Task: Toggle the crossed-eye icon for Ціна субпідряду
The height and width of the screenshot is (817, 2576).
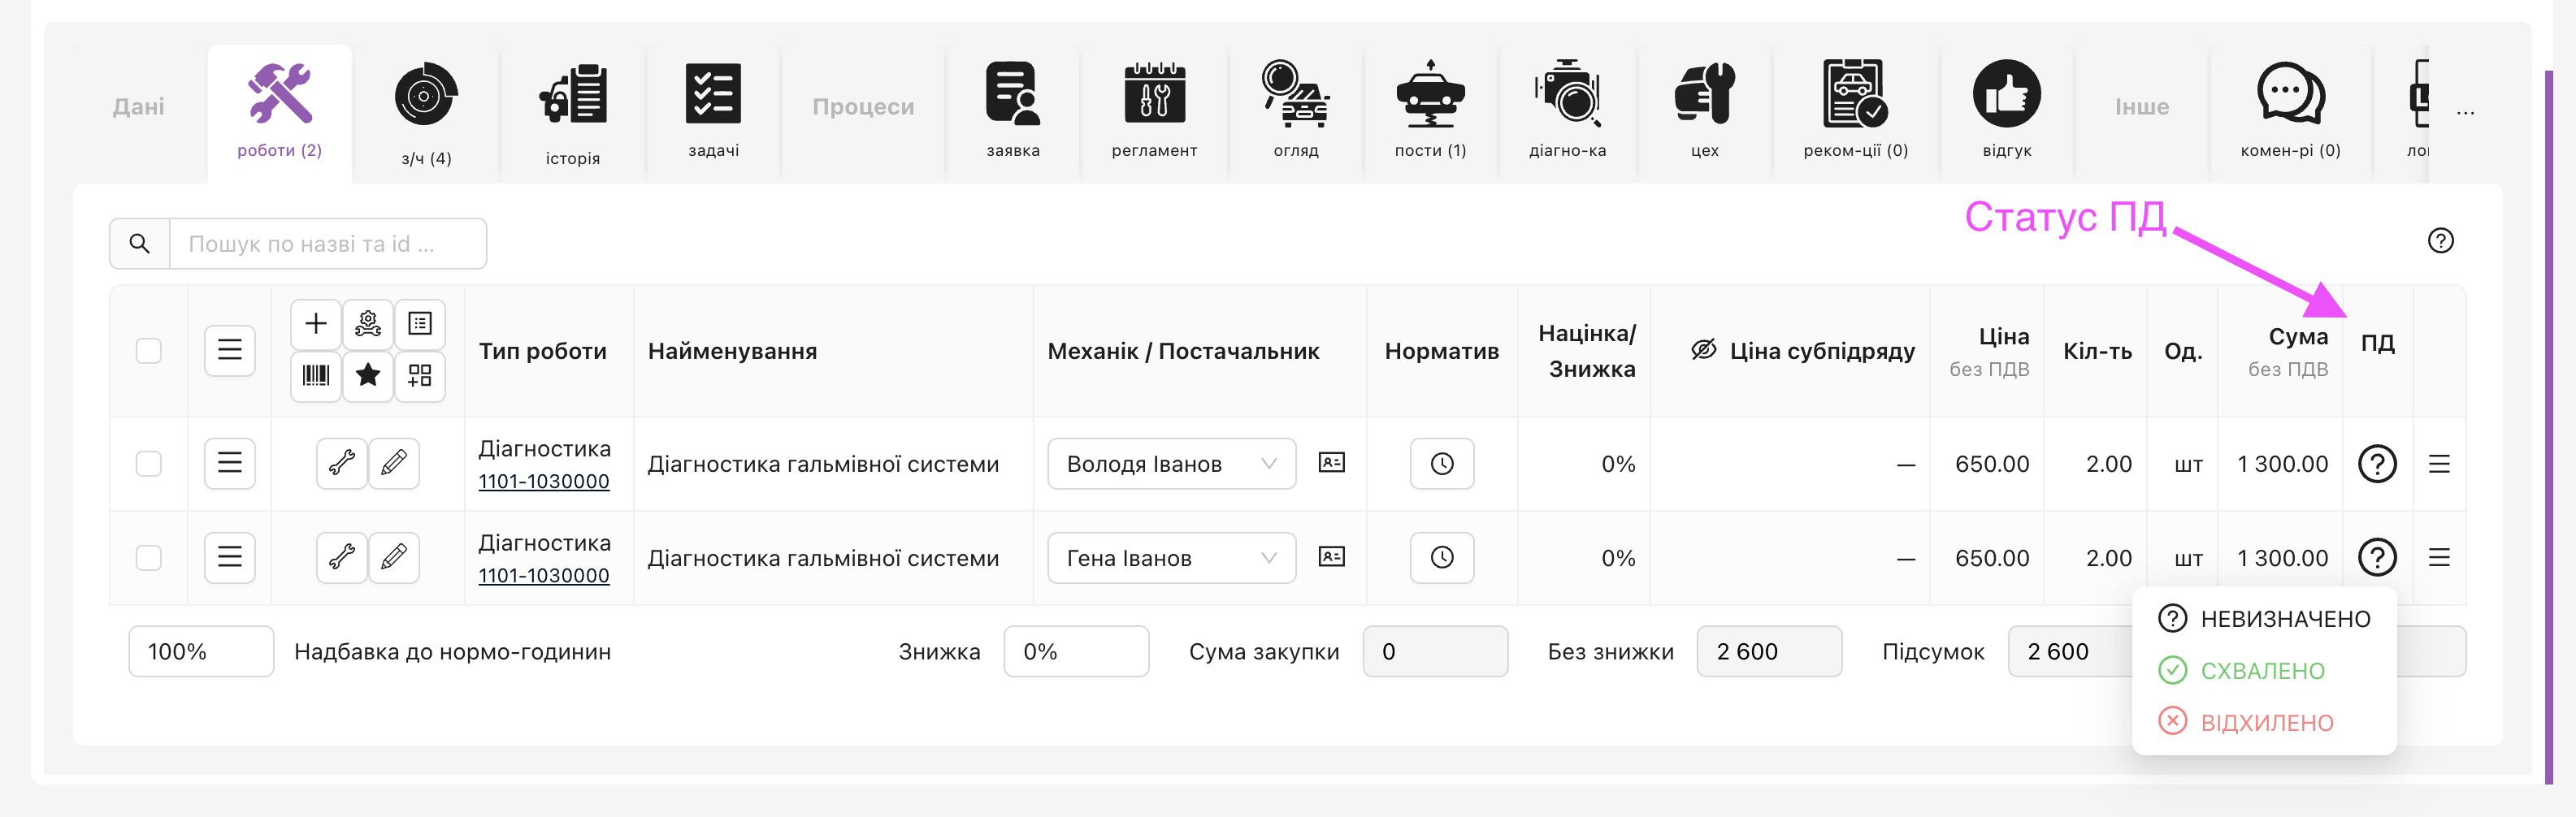Action: pos(1703,350)
